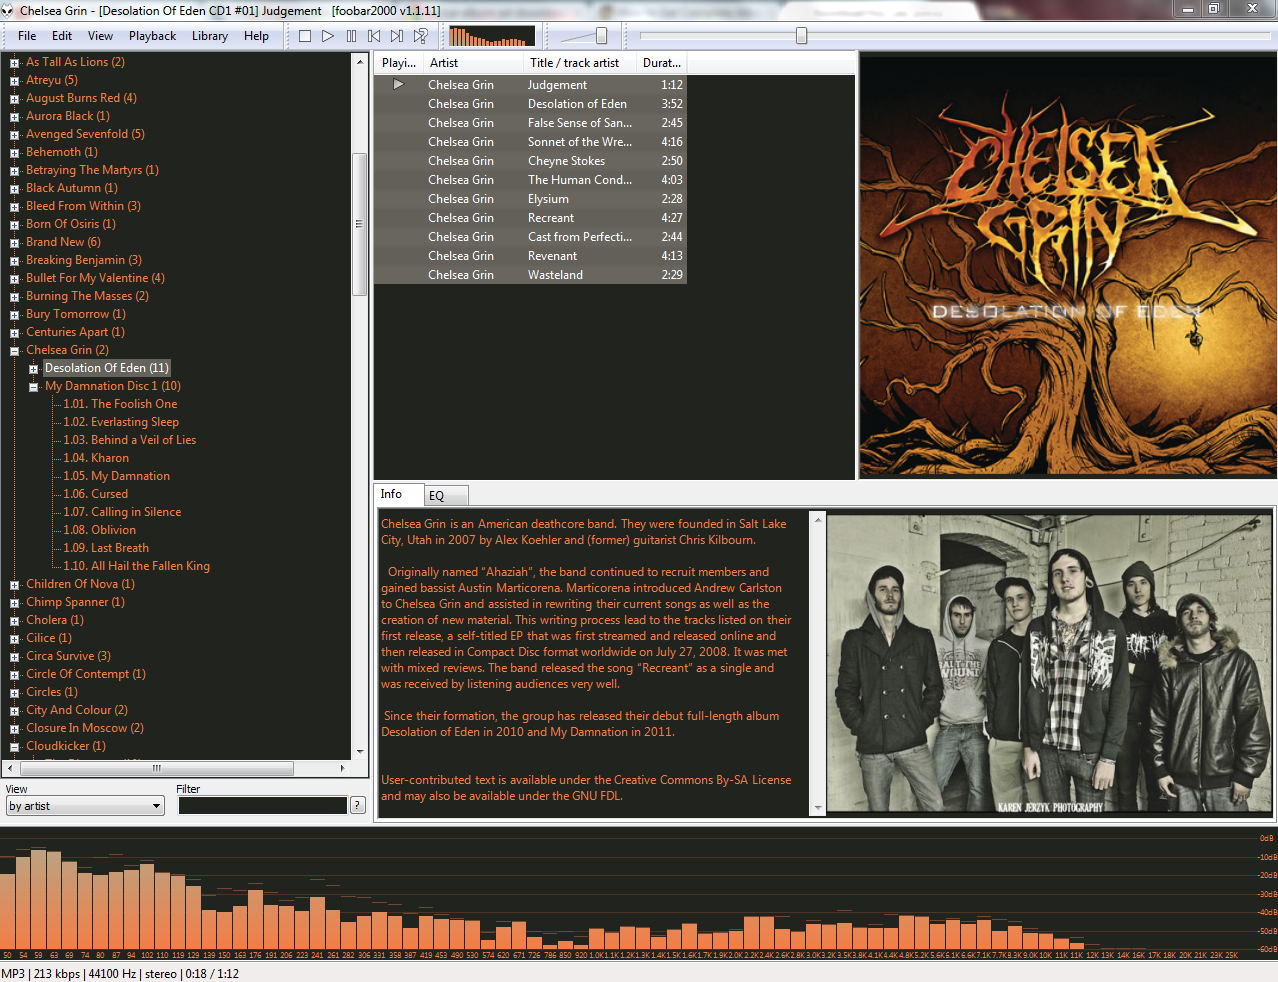Viewport: 1278px width, 982px height.
Task: Click the Chelsea Grin album cover art
Action: [1068, 265]
